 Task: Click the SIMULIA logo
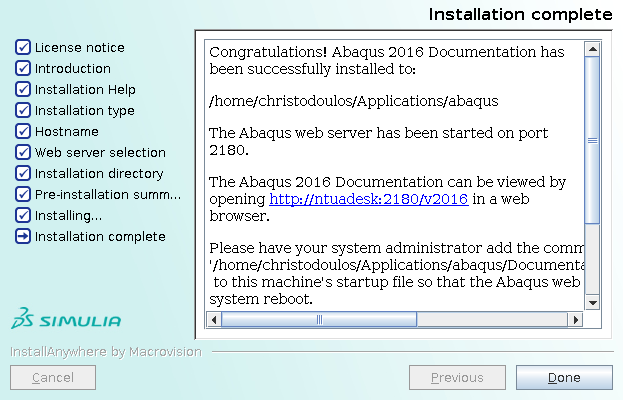(66, 318)
